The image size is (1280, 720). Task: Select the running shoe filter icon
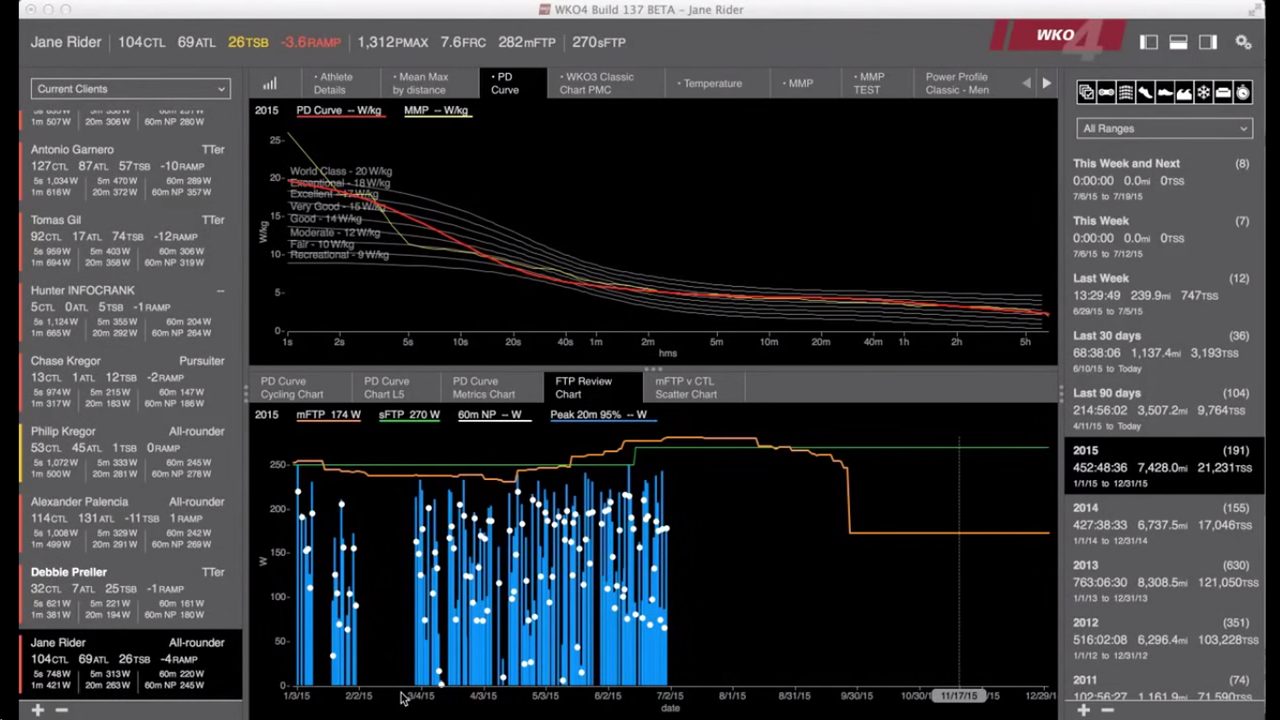tap(1145, 93)
